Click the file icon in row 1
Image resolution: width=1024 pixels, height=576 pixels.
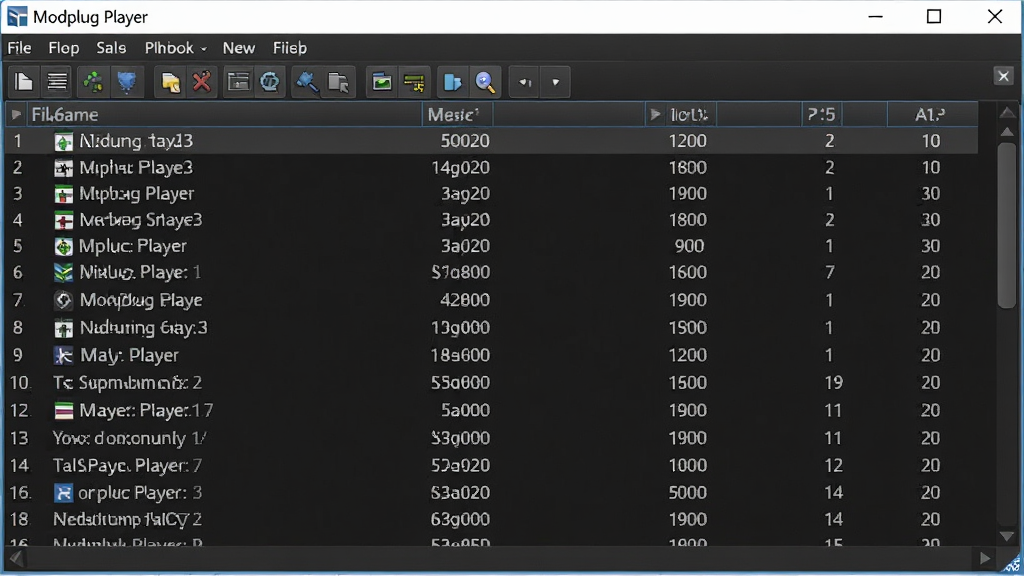point(63,142)
